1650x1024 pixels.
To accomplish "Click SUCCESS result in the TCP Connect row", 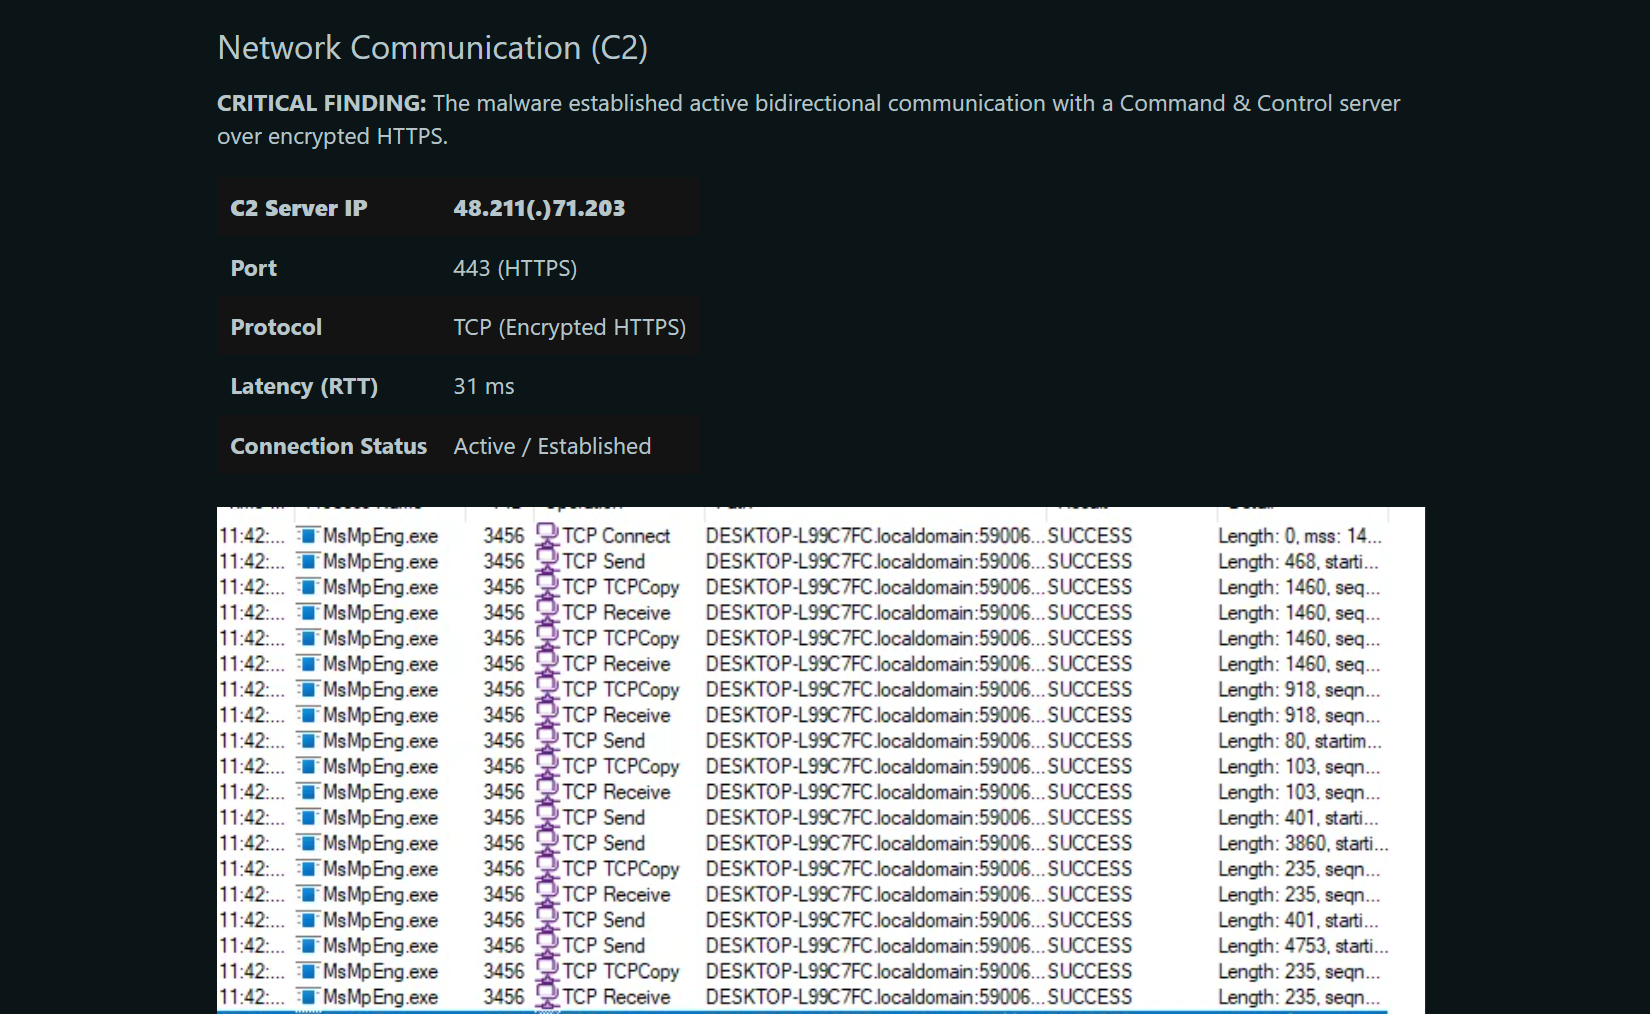I will pyautogui.click(x=1089, y=536).
